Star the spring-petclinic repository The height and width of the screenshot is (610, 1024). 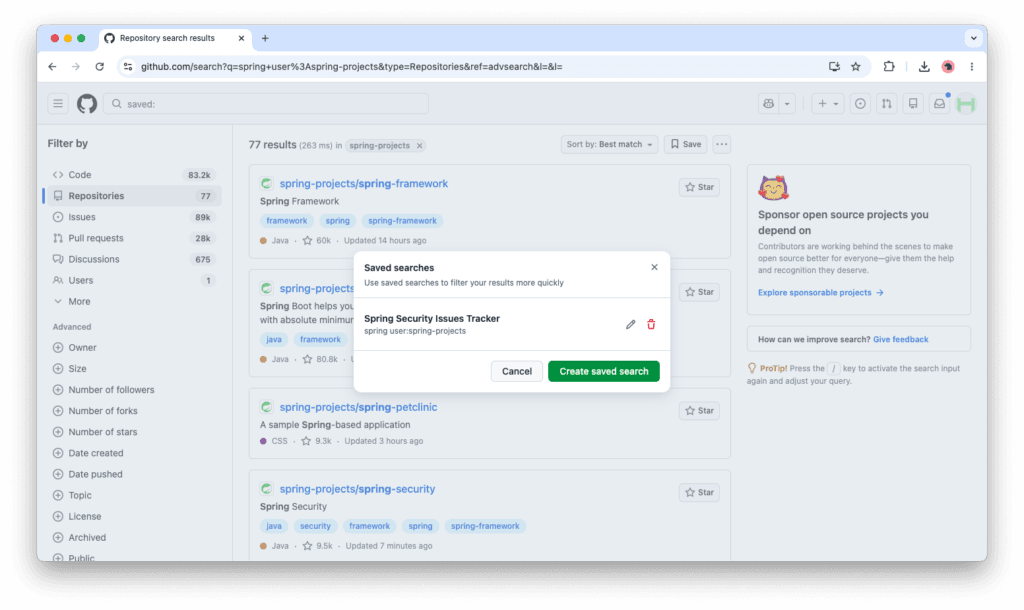click(x=699, y=411)
